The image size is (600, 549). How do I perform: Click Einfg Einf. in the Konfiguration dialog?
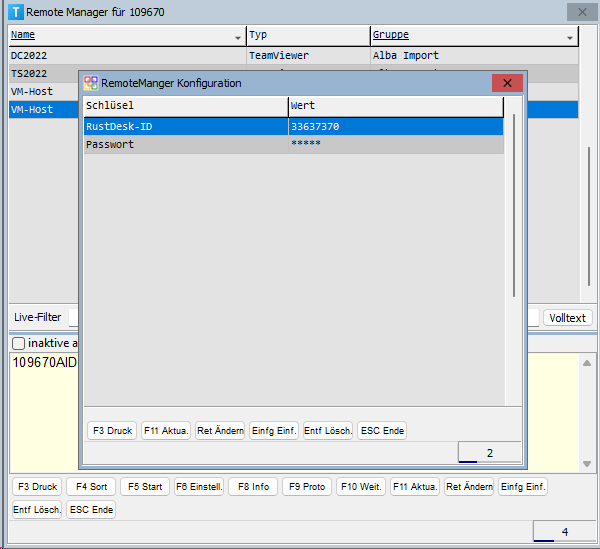tap(274, 431)
